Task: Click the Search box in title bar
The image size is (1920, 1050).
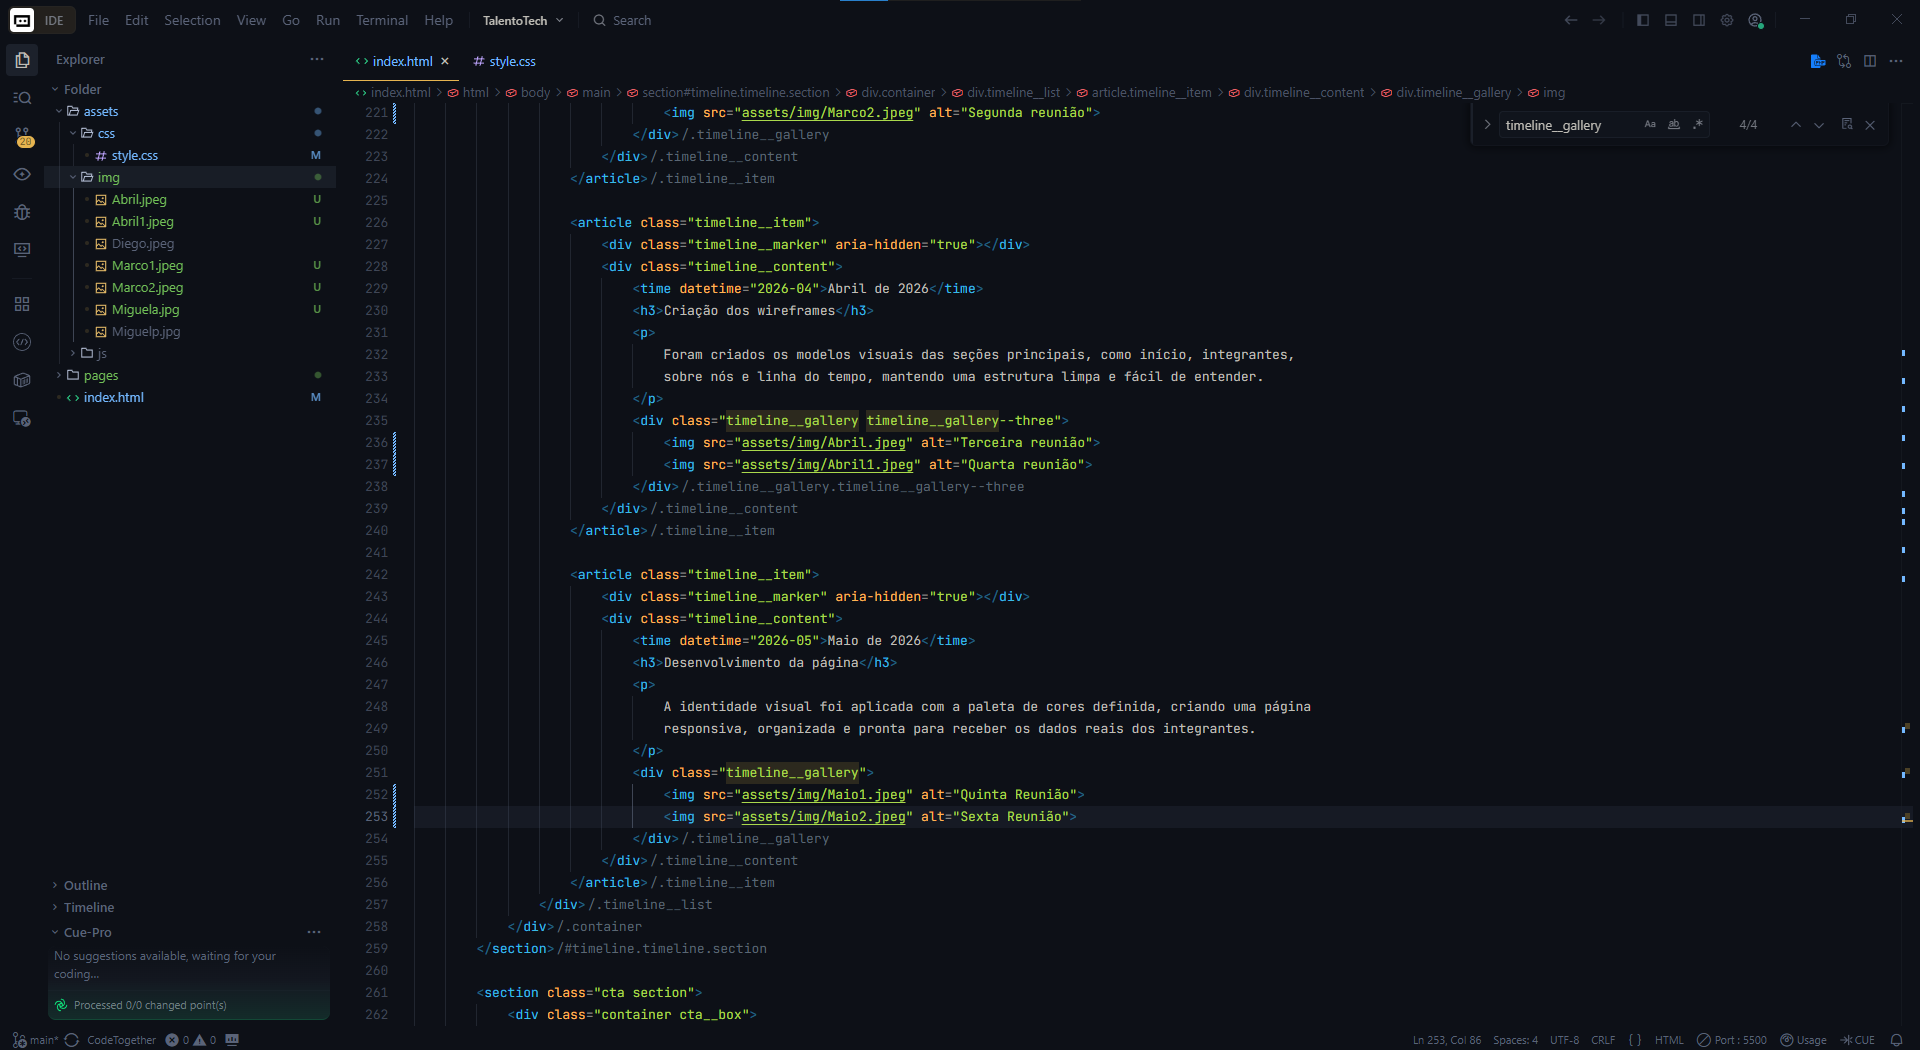Action: (622, 20)
